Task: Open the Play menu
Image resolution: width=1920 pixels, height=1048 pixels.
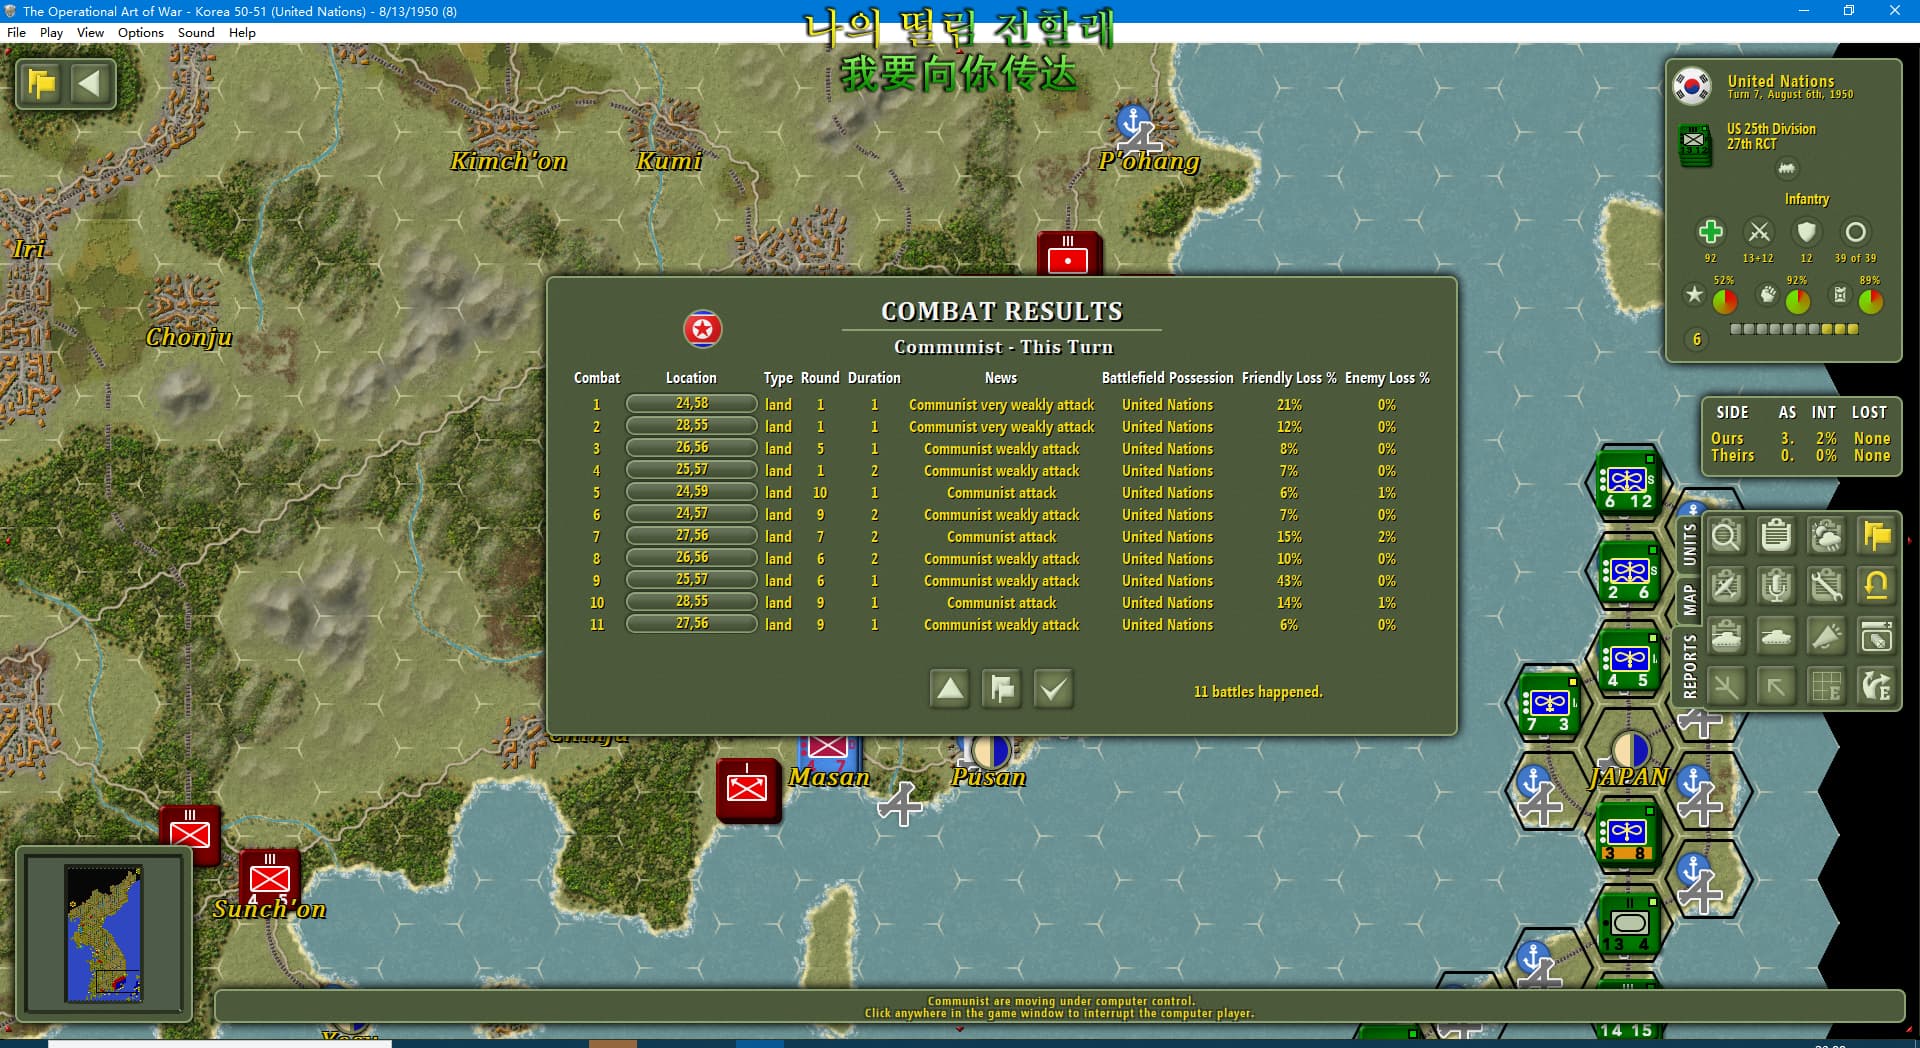Action: pyautogui.click(x=51, y=32)
